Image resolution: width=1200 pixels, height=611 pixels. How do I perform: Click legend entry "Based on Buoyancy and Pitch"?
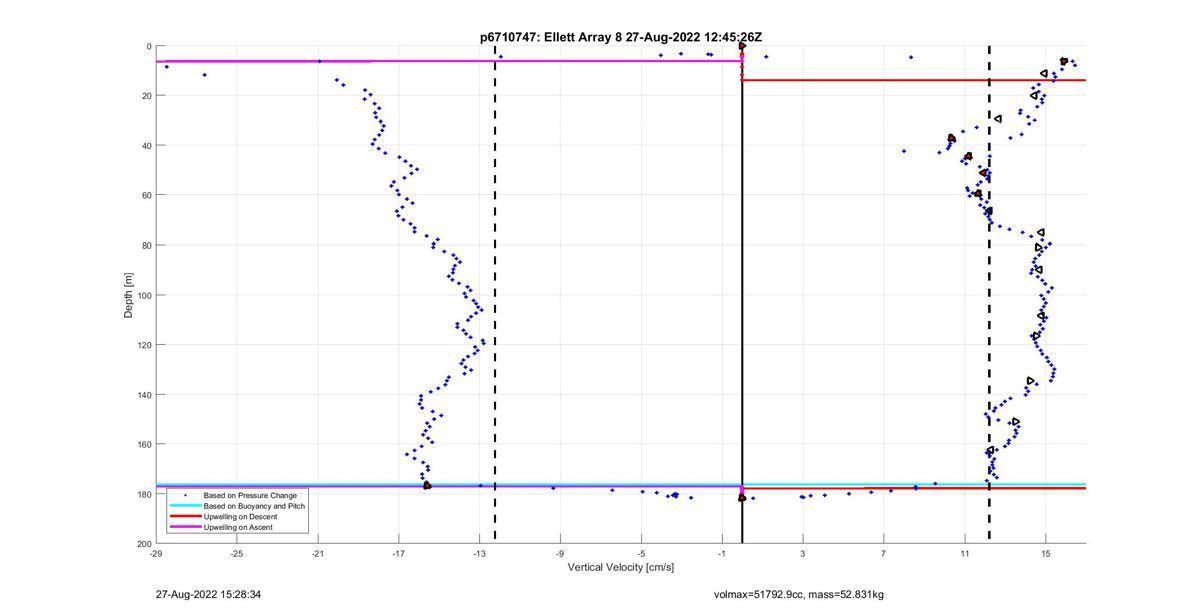tap(254, 506)
